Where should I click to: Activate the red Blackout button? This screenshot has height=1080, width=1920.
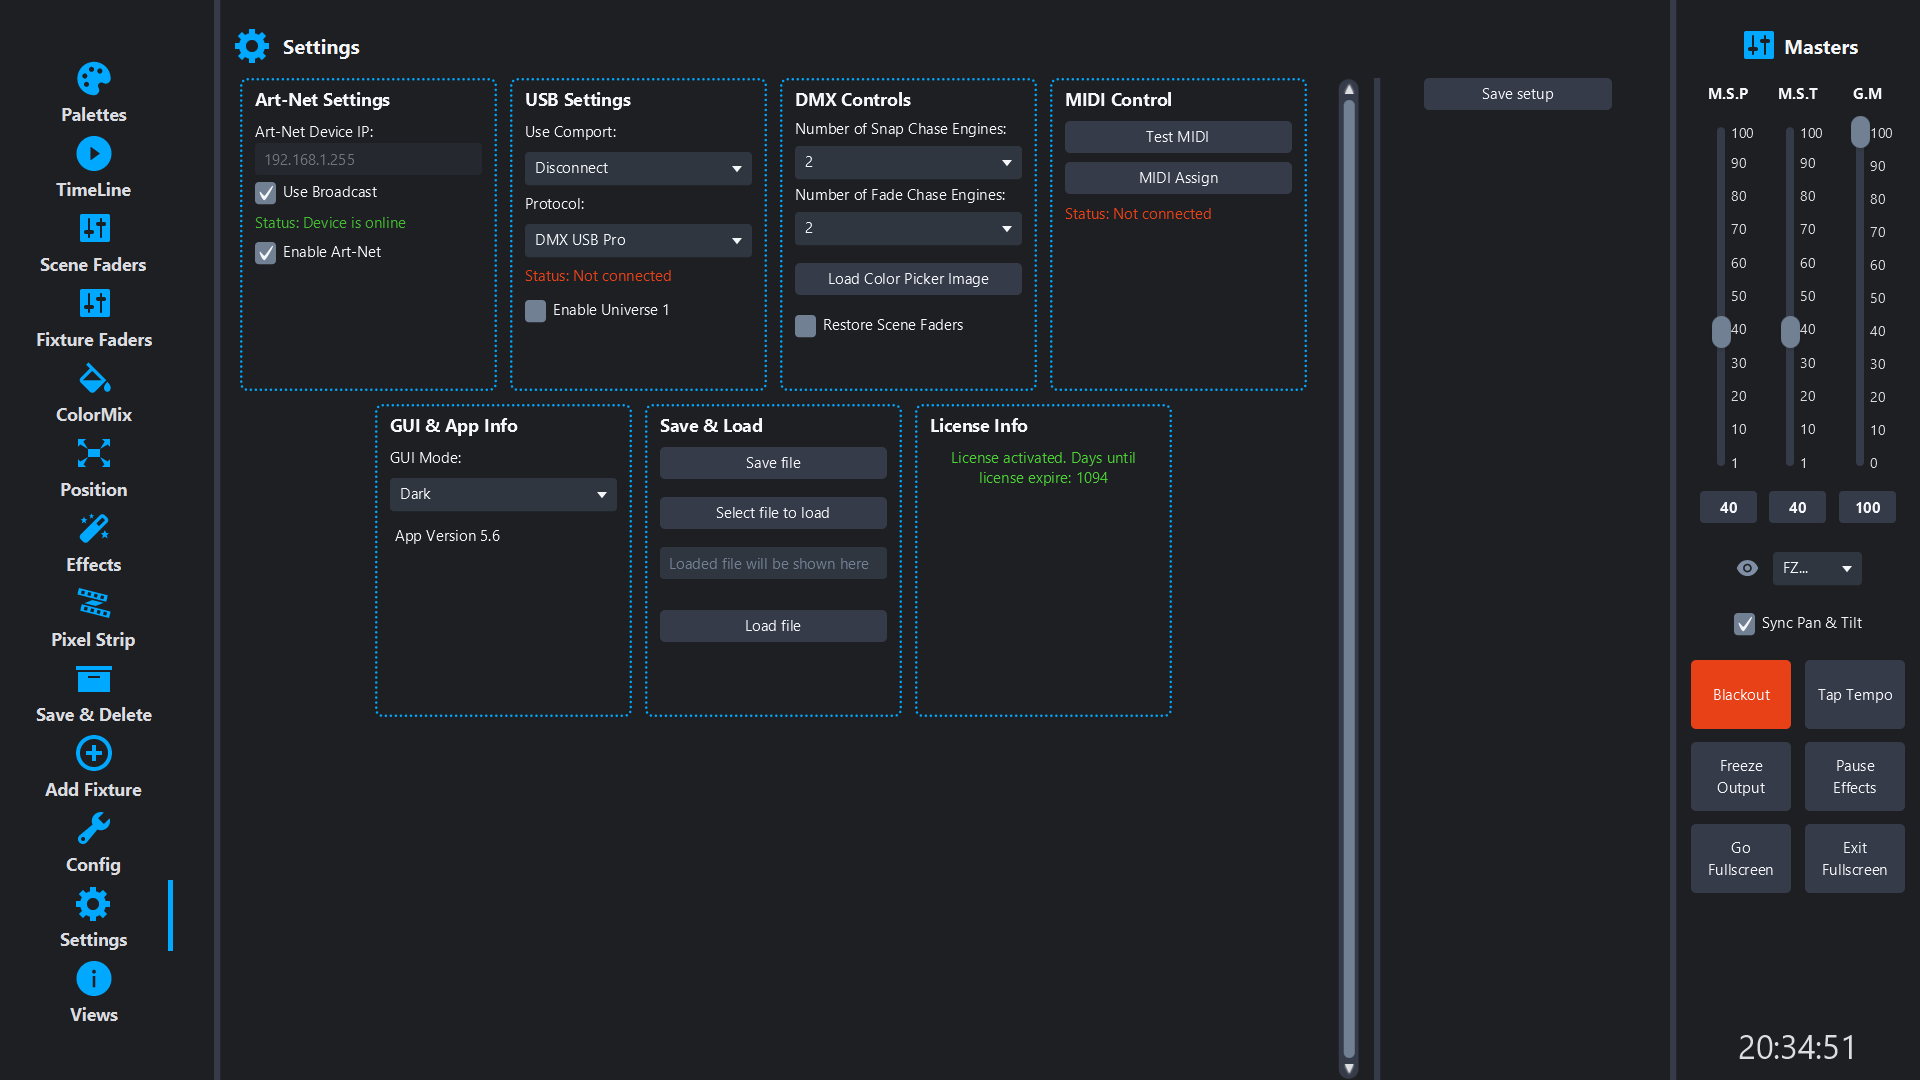click(1741, 695)
